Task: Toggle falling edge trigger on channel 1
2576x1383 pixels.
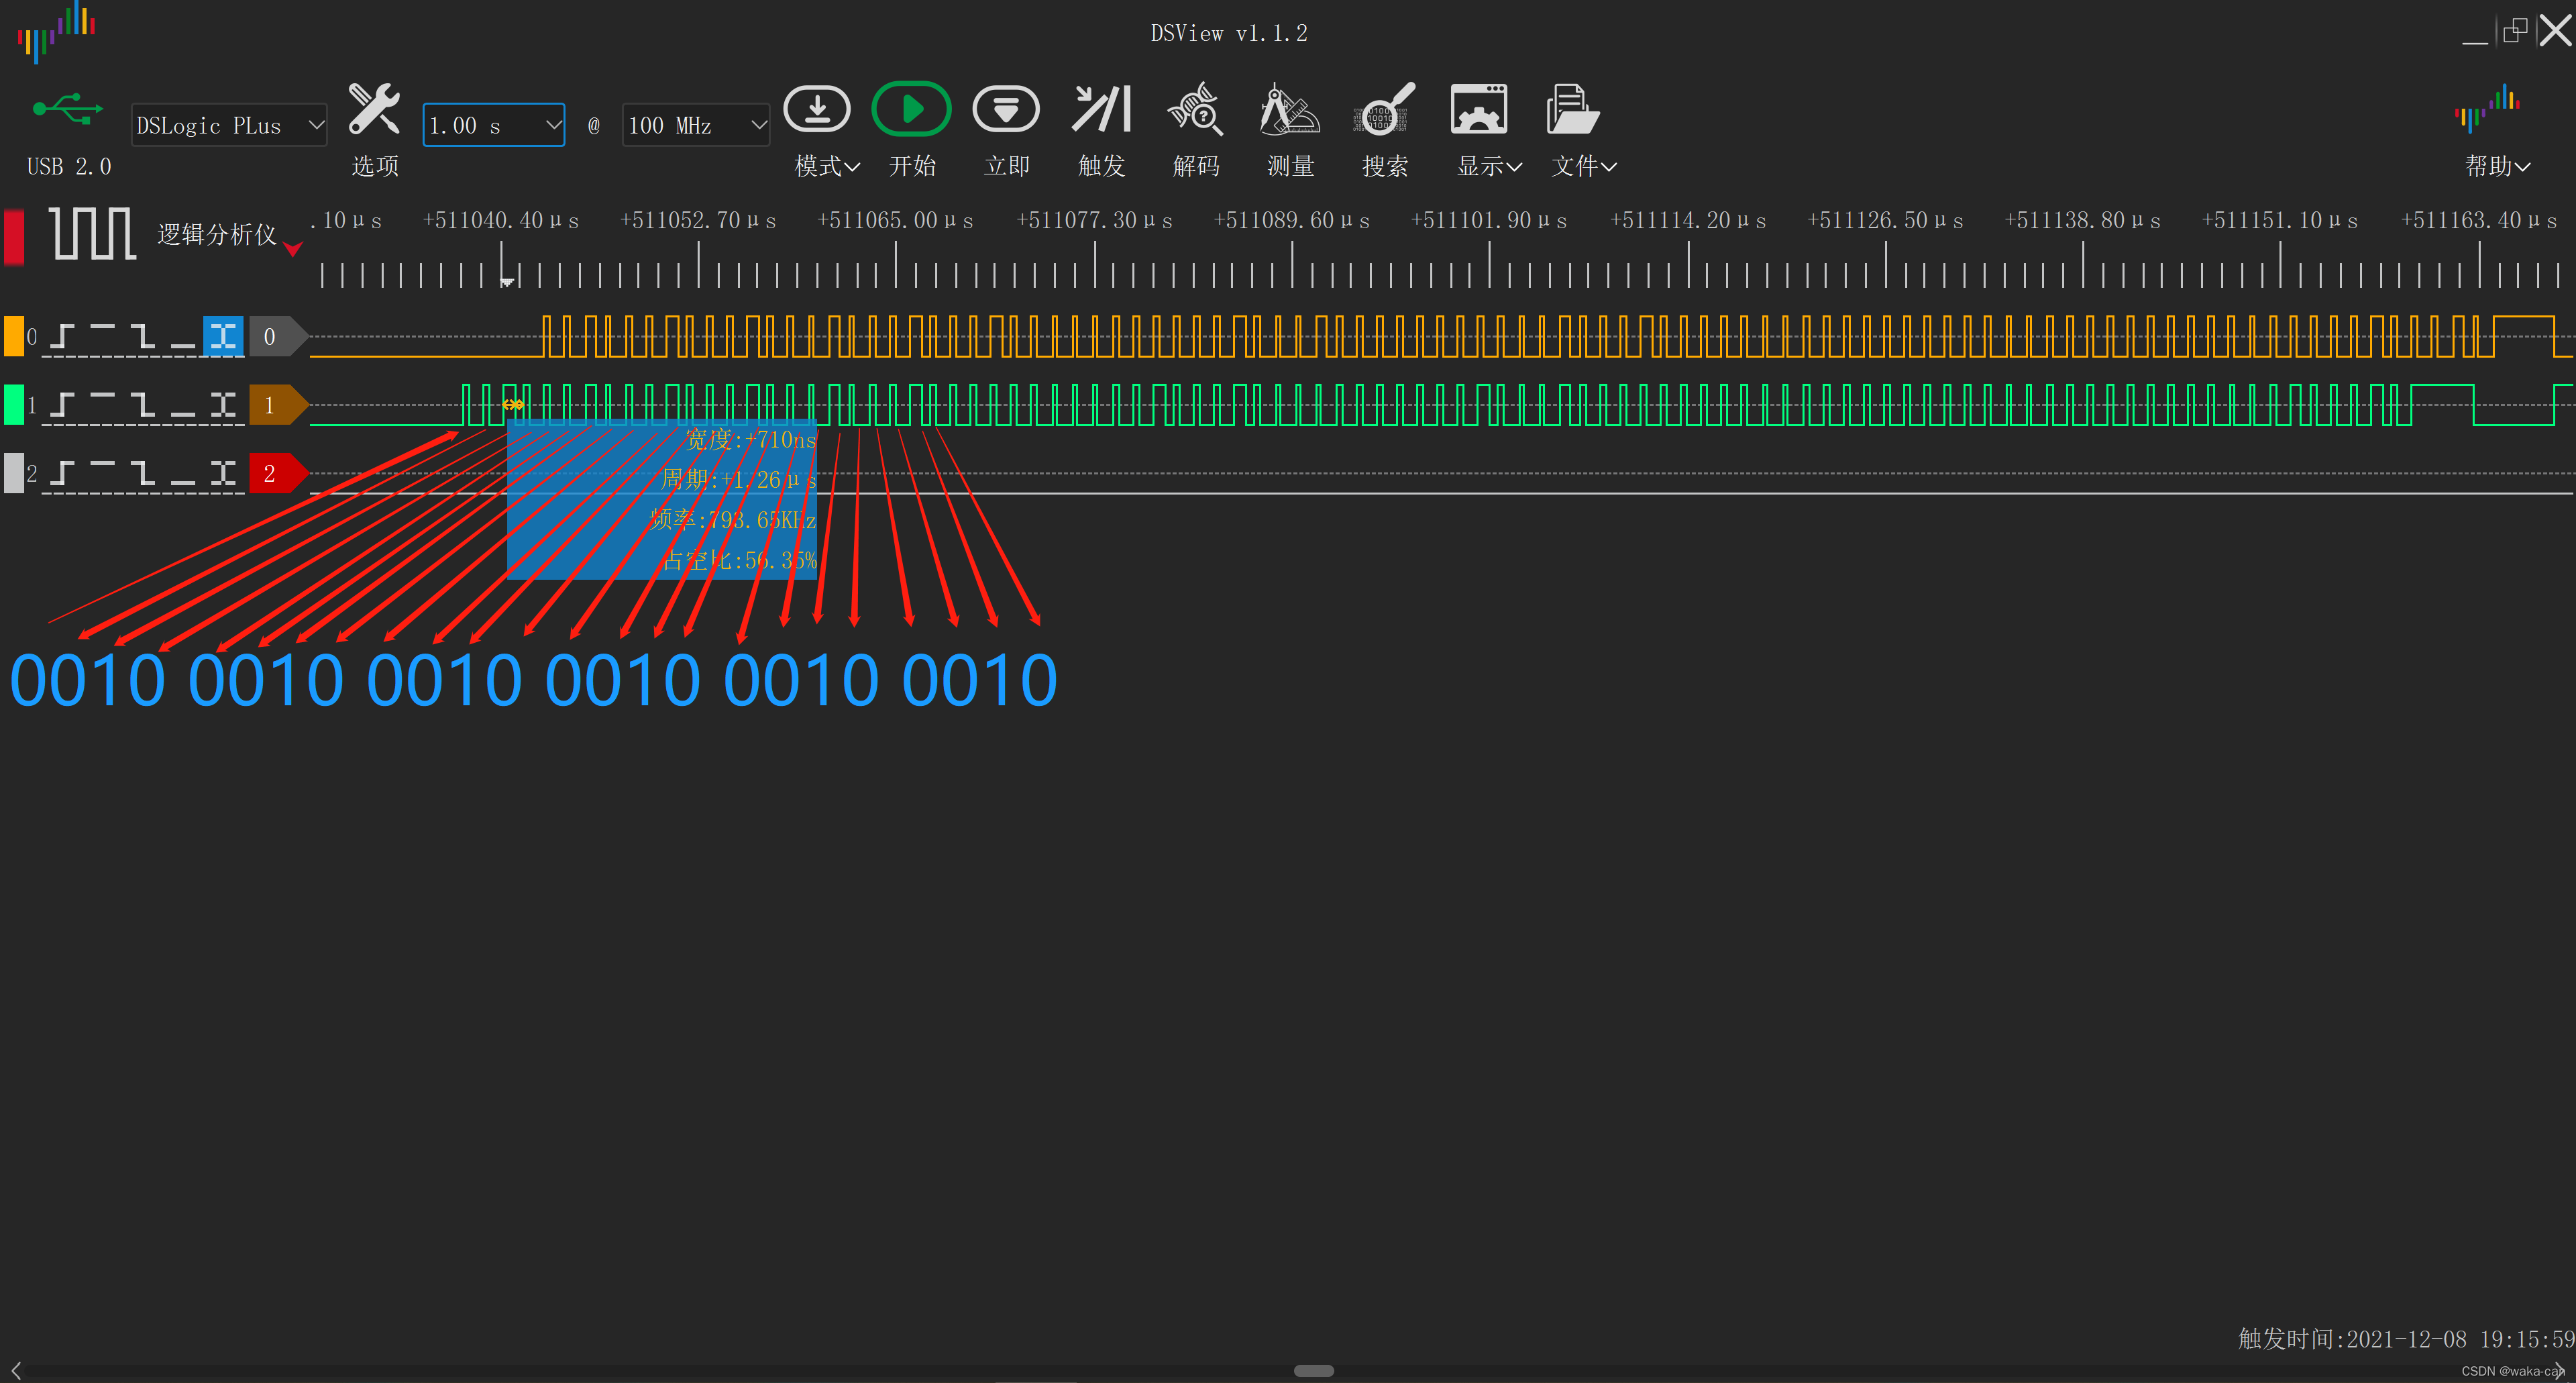Action: click(143, 405)
